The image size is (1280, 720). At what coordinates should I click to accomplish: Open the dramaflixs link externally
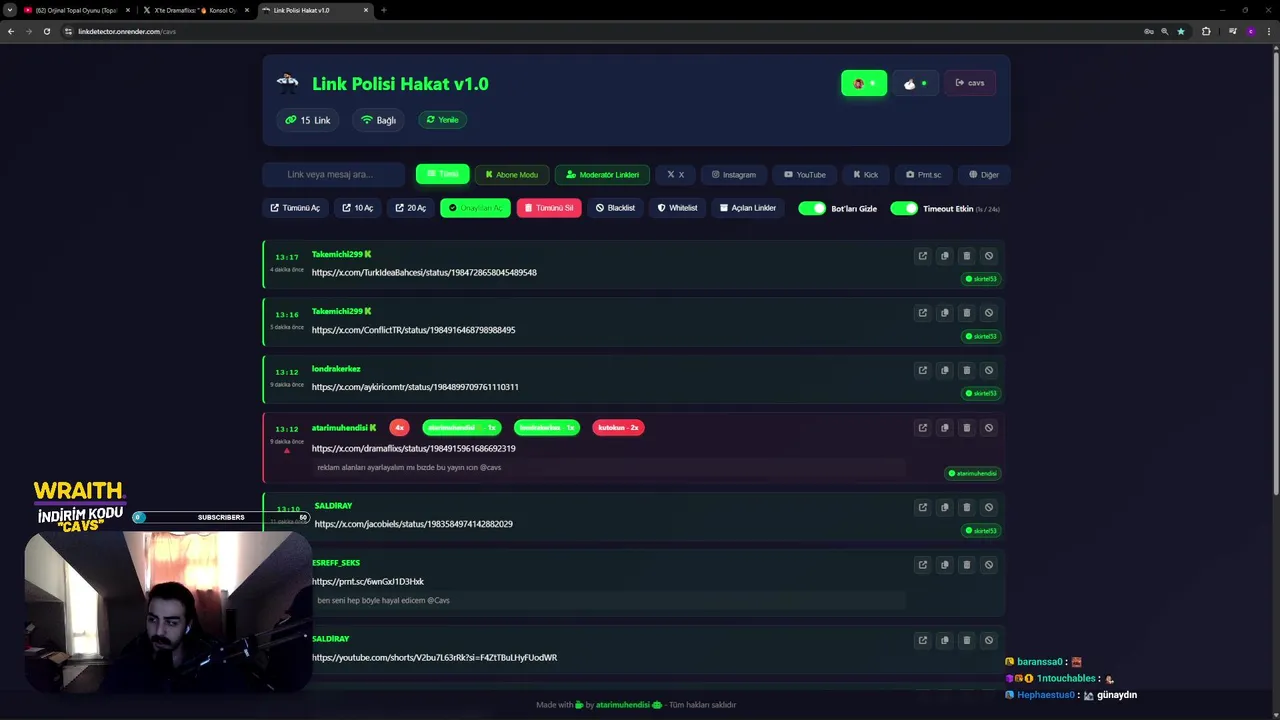[x=922, y=428]
